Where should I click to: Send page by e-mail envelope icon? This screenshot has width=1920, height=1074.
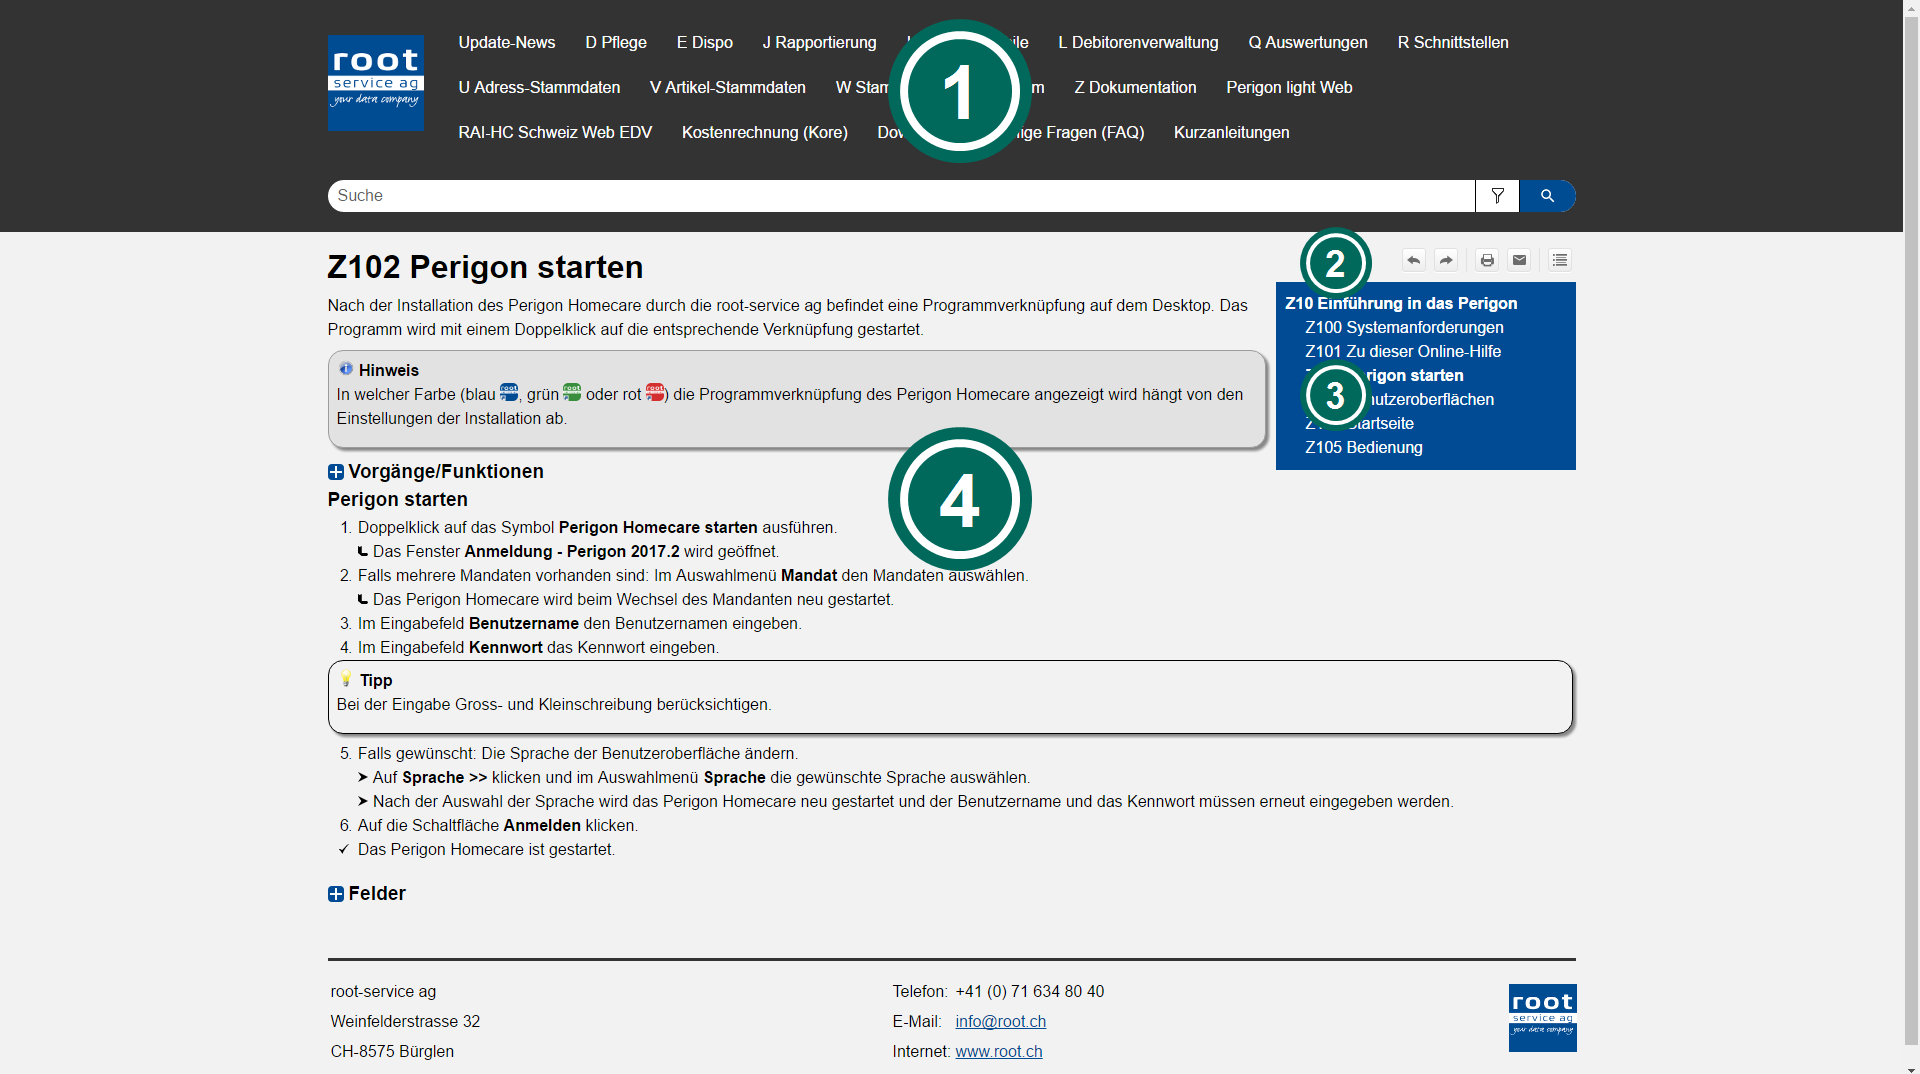click(1519, 260)
